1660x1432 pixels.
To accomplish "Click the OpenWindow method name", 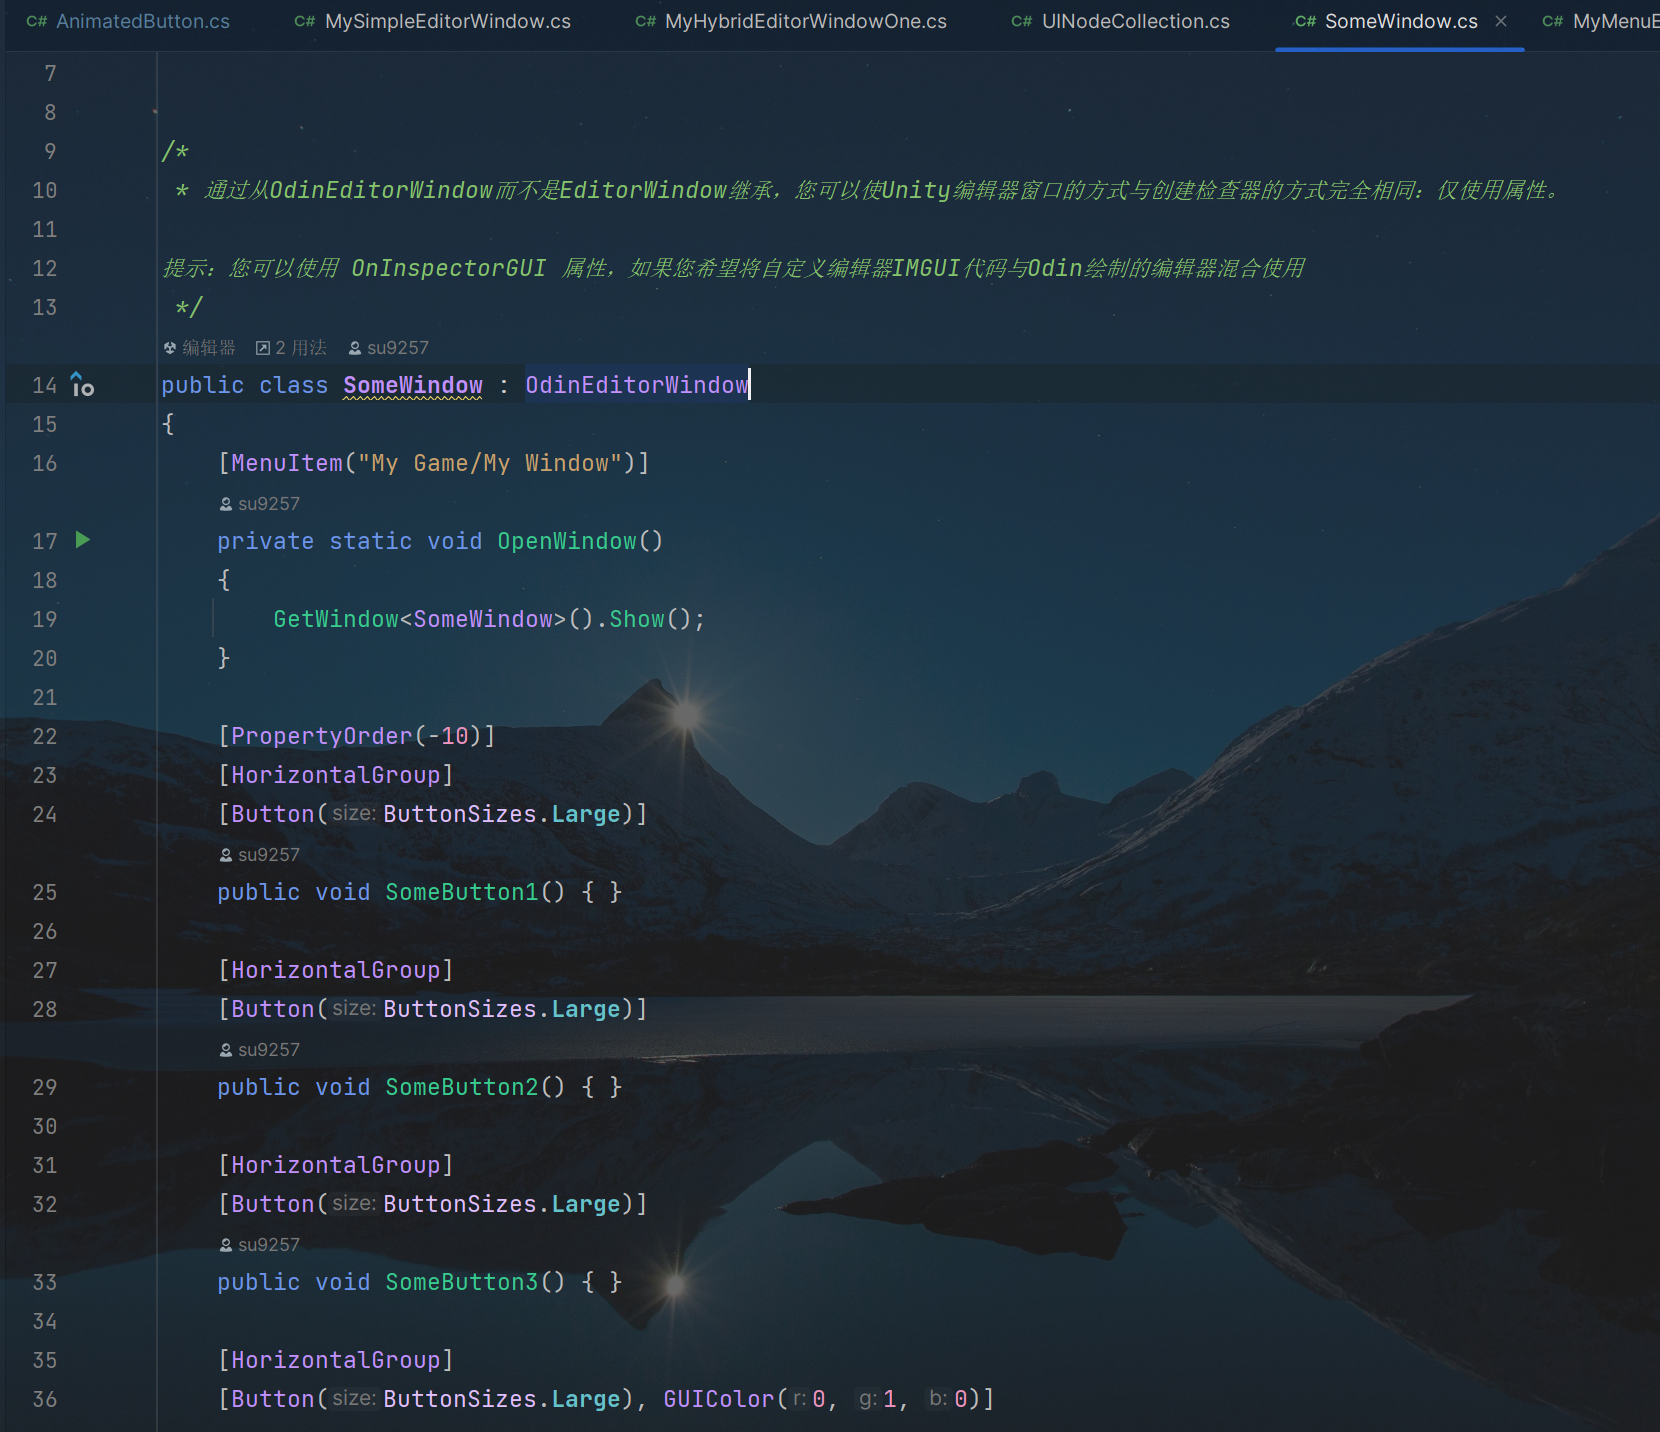I will pos(567,541).
